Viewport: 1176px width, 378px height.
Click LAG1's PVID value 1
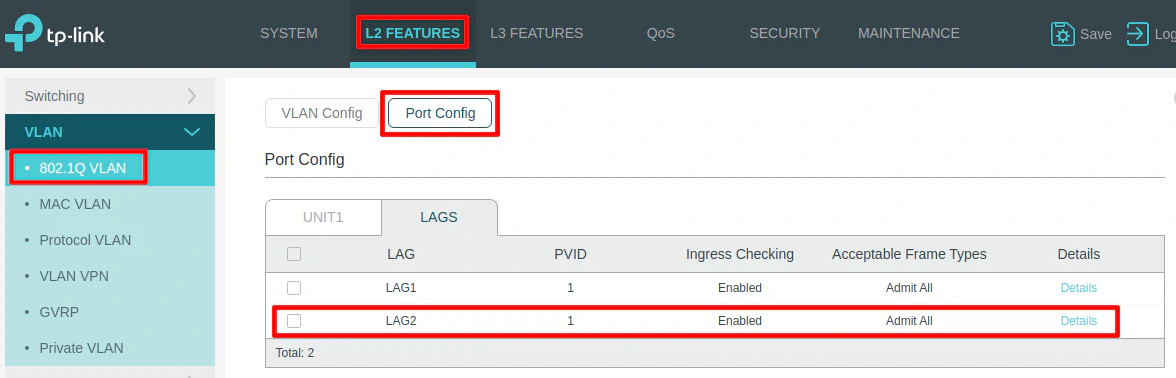coord(571,288)
